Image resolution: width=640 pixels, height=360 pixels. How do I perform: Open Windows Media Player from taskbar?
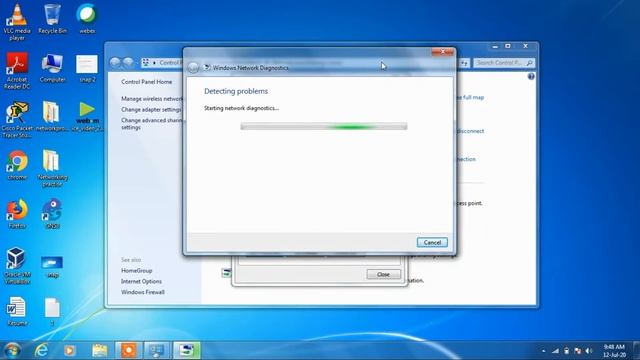pyautogui.click(x=70, y=350)
